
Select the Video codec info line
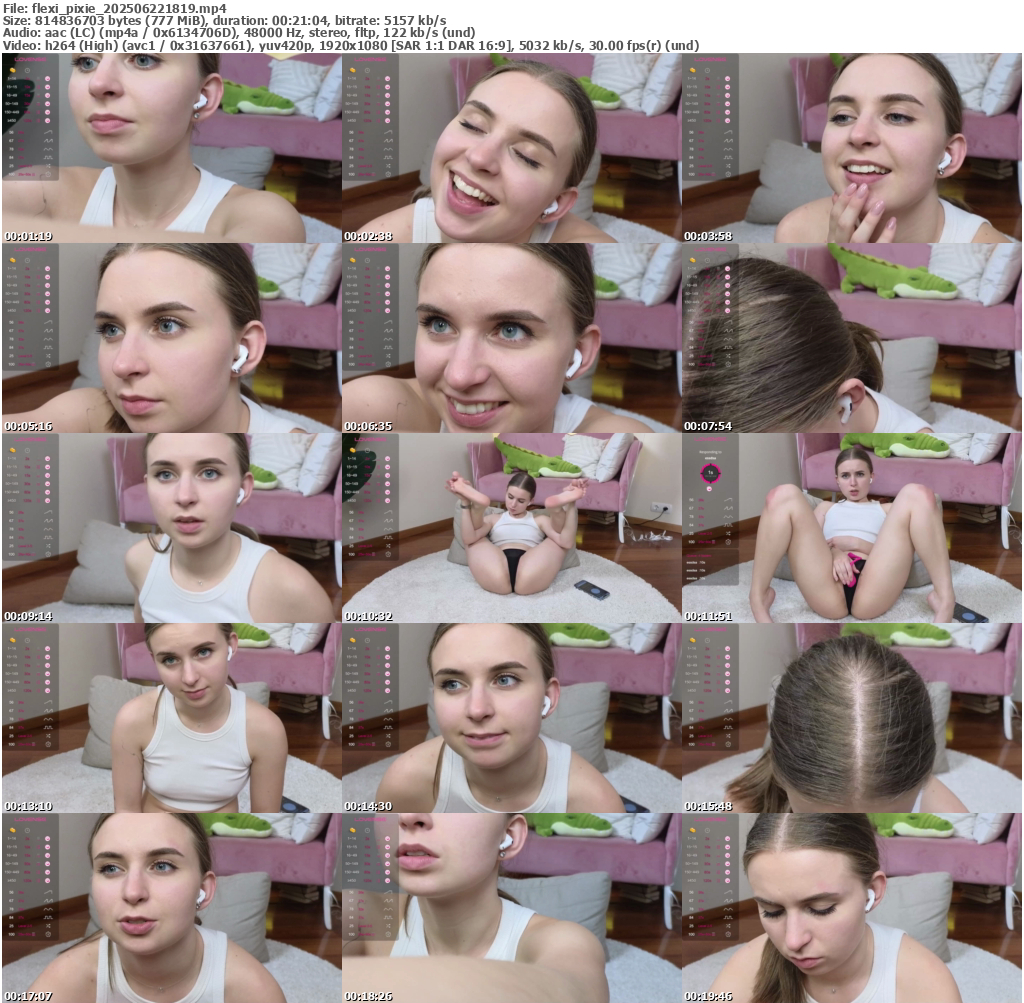pyautogui.click(x=350, y=46)
